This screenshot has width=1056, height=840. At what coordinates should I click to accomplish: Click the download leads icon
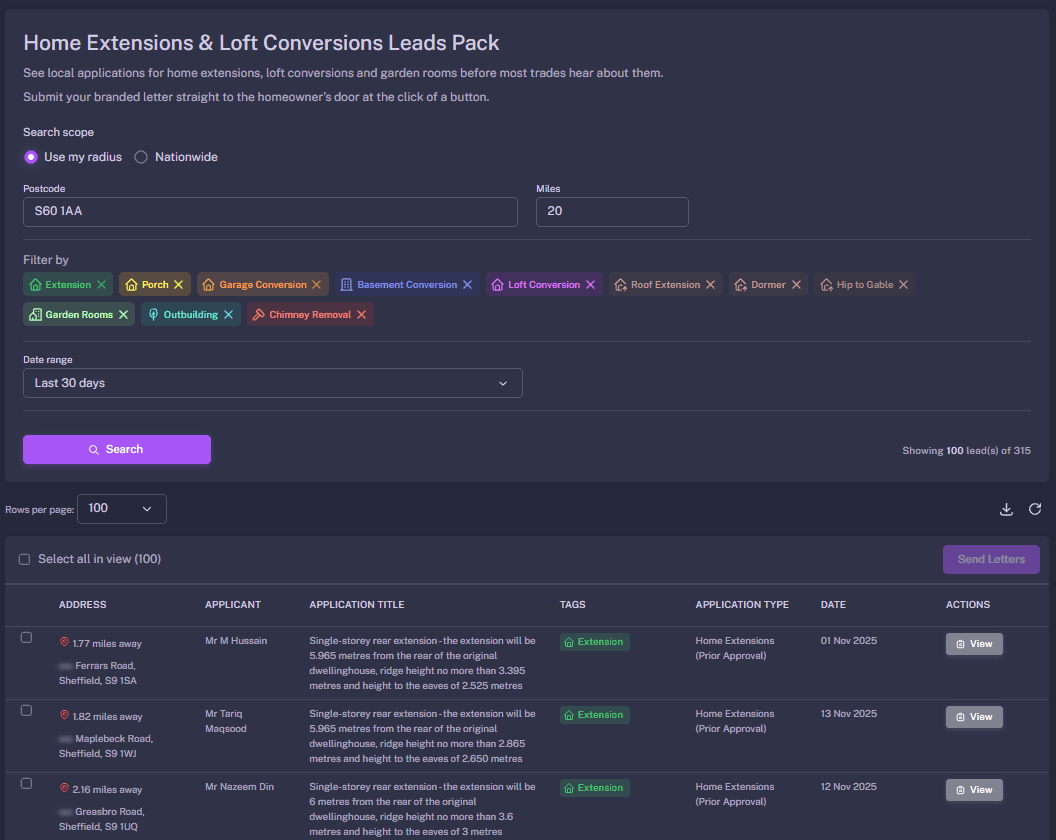coord(1006,509)
